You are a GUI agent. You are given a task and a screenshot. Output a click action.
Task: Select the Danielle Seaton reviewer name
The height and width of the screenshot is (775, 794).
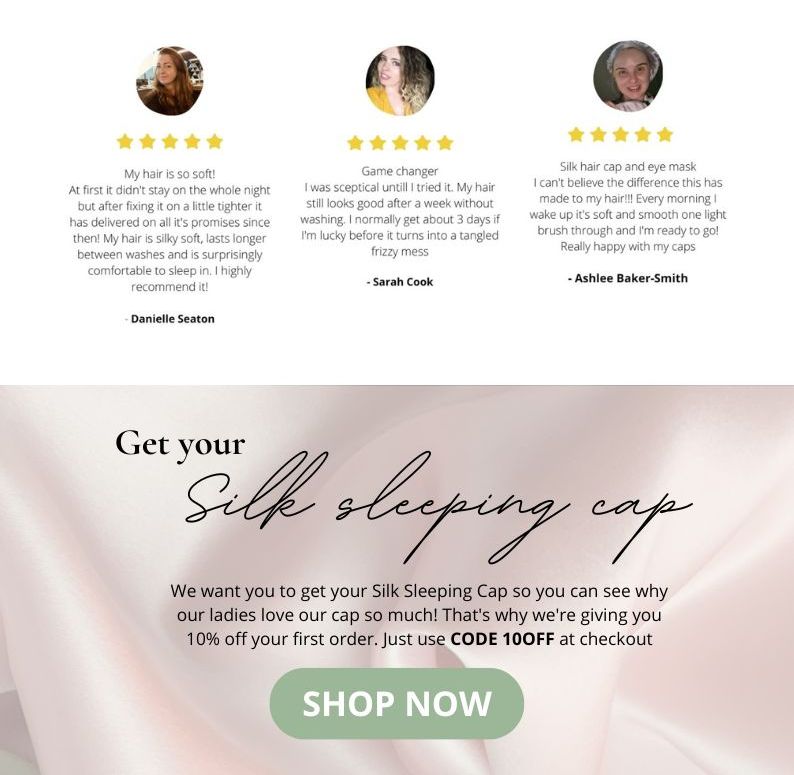pyautogui.click(x=173, y=319)
